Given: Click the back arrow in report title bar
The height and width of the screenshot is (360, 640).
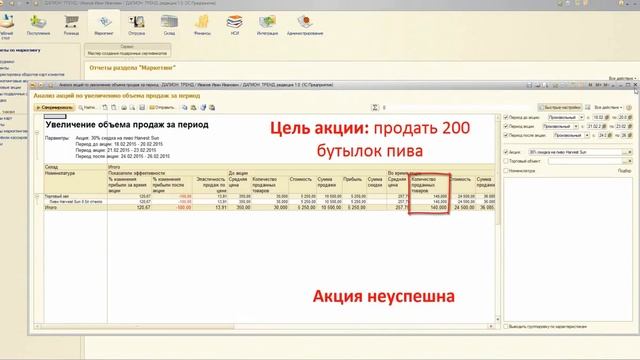Looking at the screenshot, I should pos(34,85).
